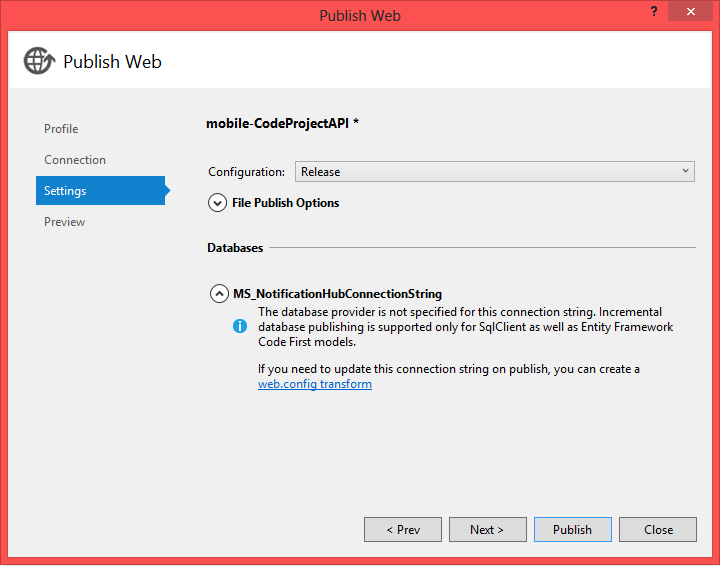Click the Next > button

[488, 529]
